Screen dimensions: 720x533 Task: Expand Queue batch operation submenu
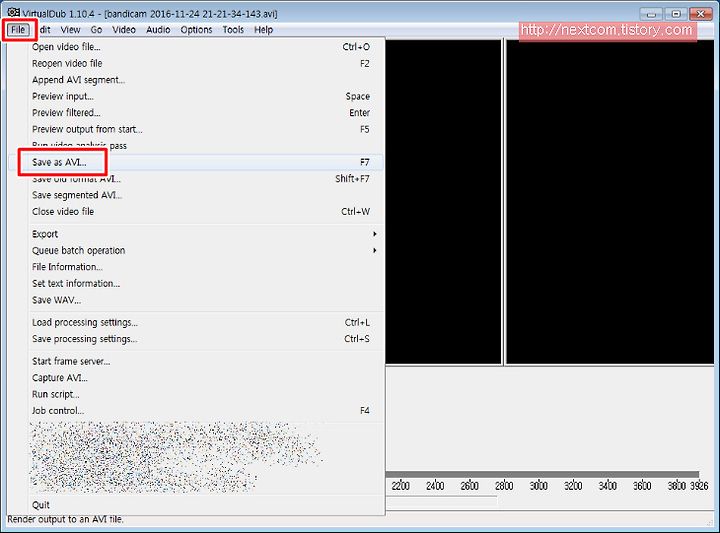point(196,251)
